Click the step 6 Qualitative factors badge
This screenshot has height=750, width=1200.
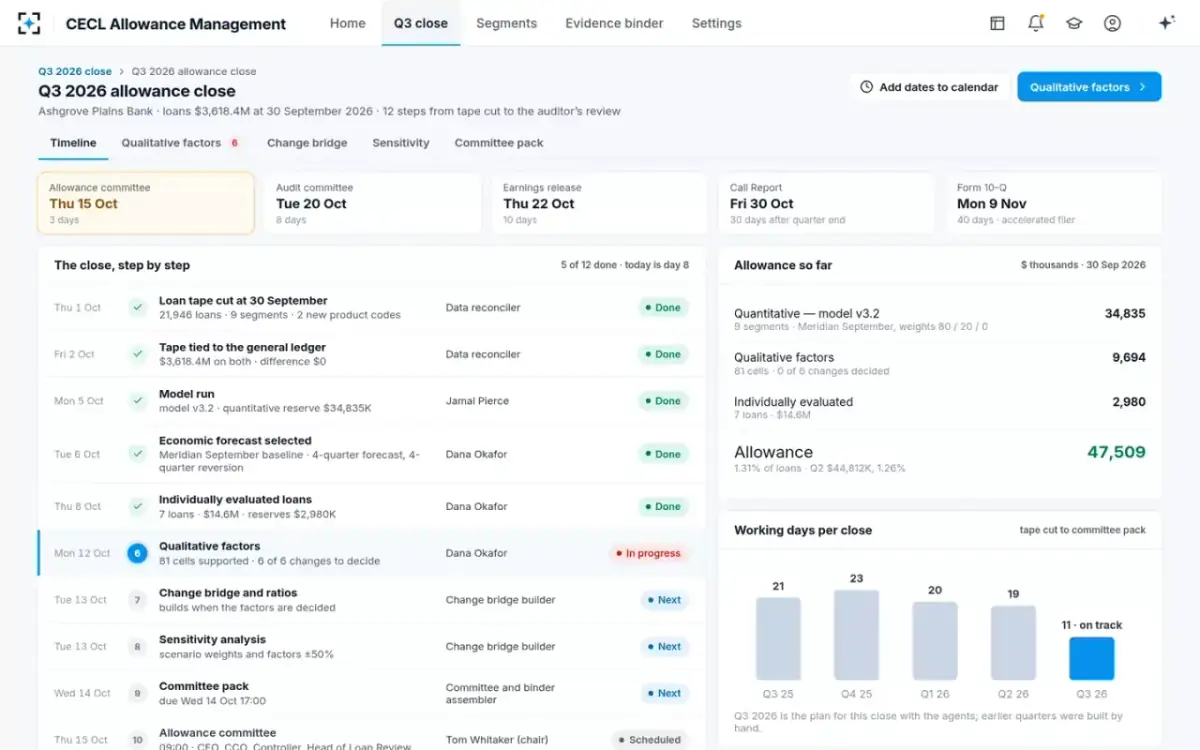click(138, 553)
